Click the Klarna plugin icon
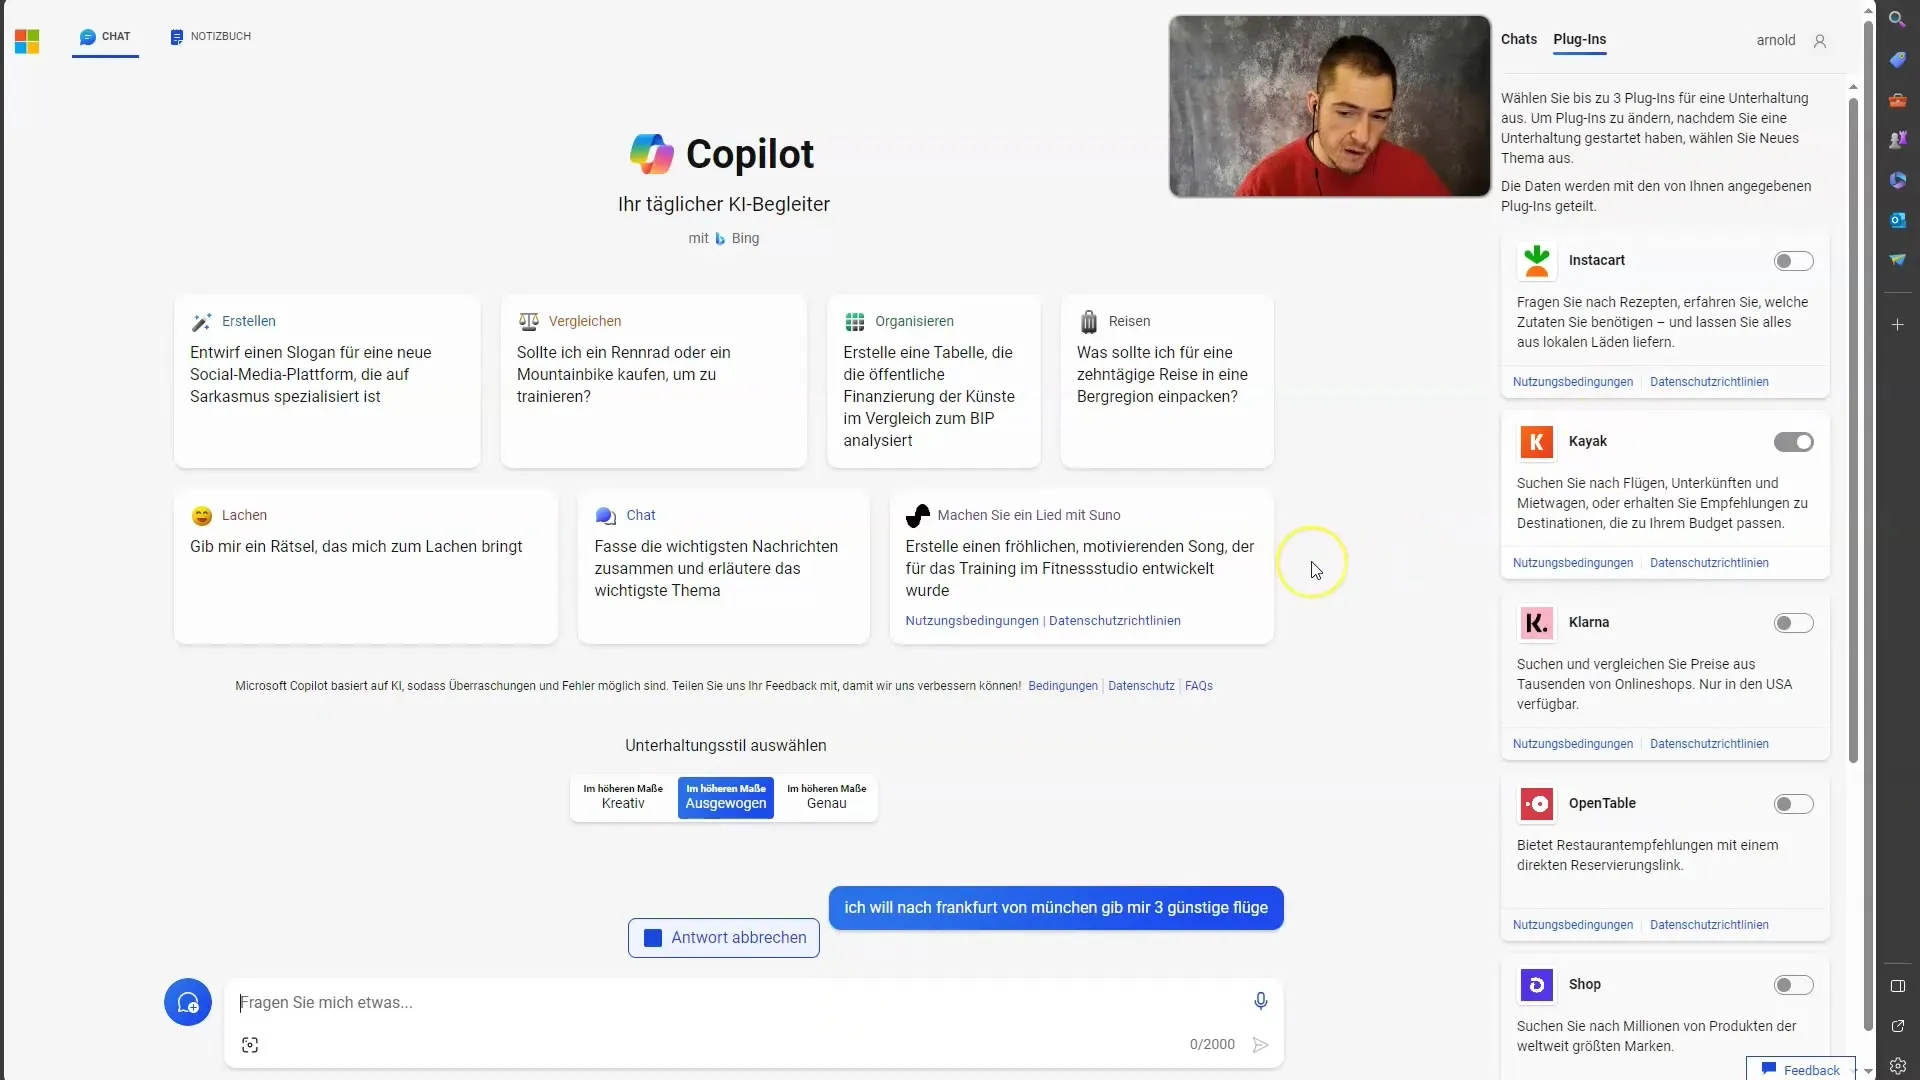Viewport: 1920px width, 1080px height. tap(1536, 621)
